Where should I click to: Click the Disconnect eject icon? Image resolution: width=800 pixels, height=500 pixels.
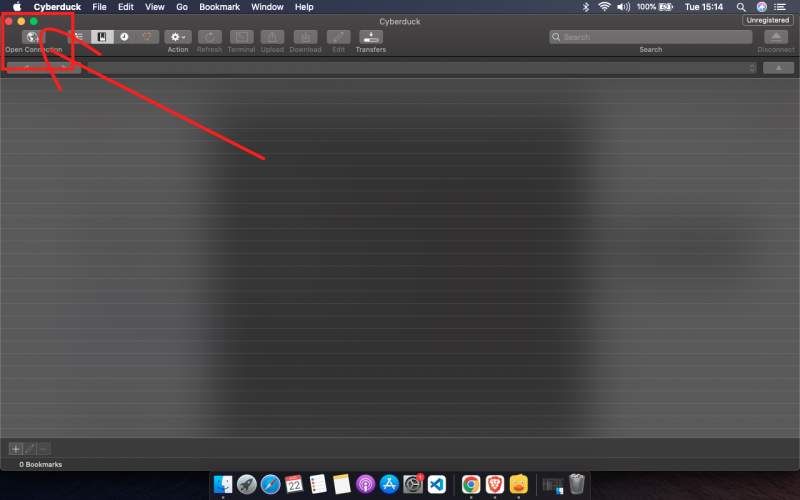pyautogui.click(x=776, y=37)
